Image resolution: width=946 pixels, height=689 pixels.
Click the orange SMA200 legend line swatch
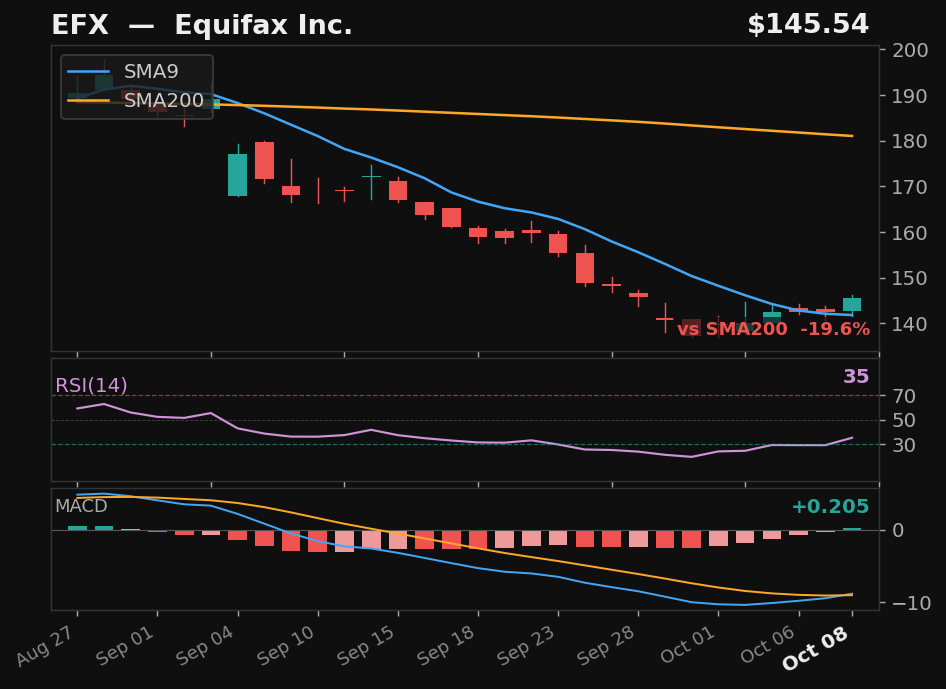click(x=89, y=101)
